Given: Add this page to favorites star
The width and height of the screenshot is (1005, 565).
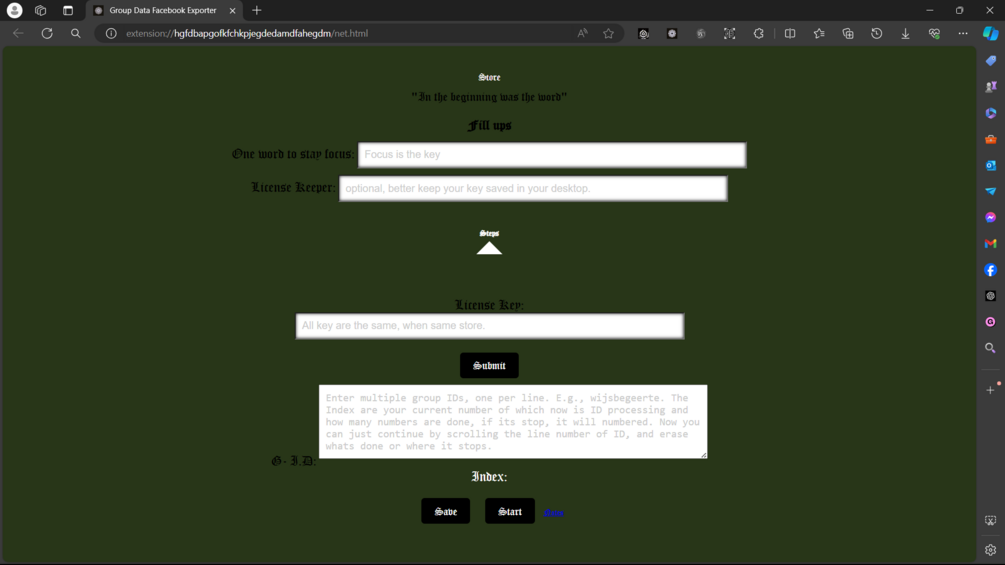Looking at the screenshot, I should point(608,33).
